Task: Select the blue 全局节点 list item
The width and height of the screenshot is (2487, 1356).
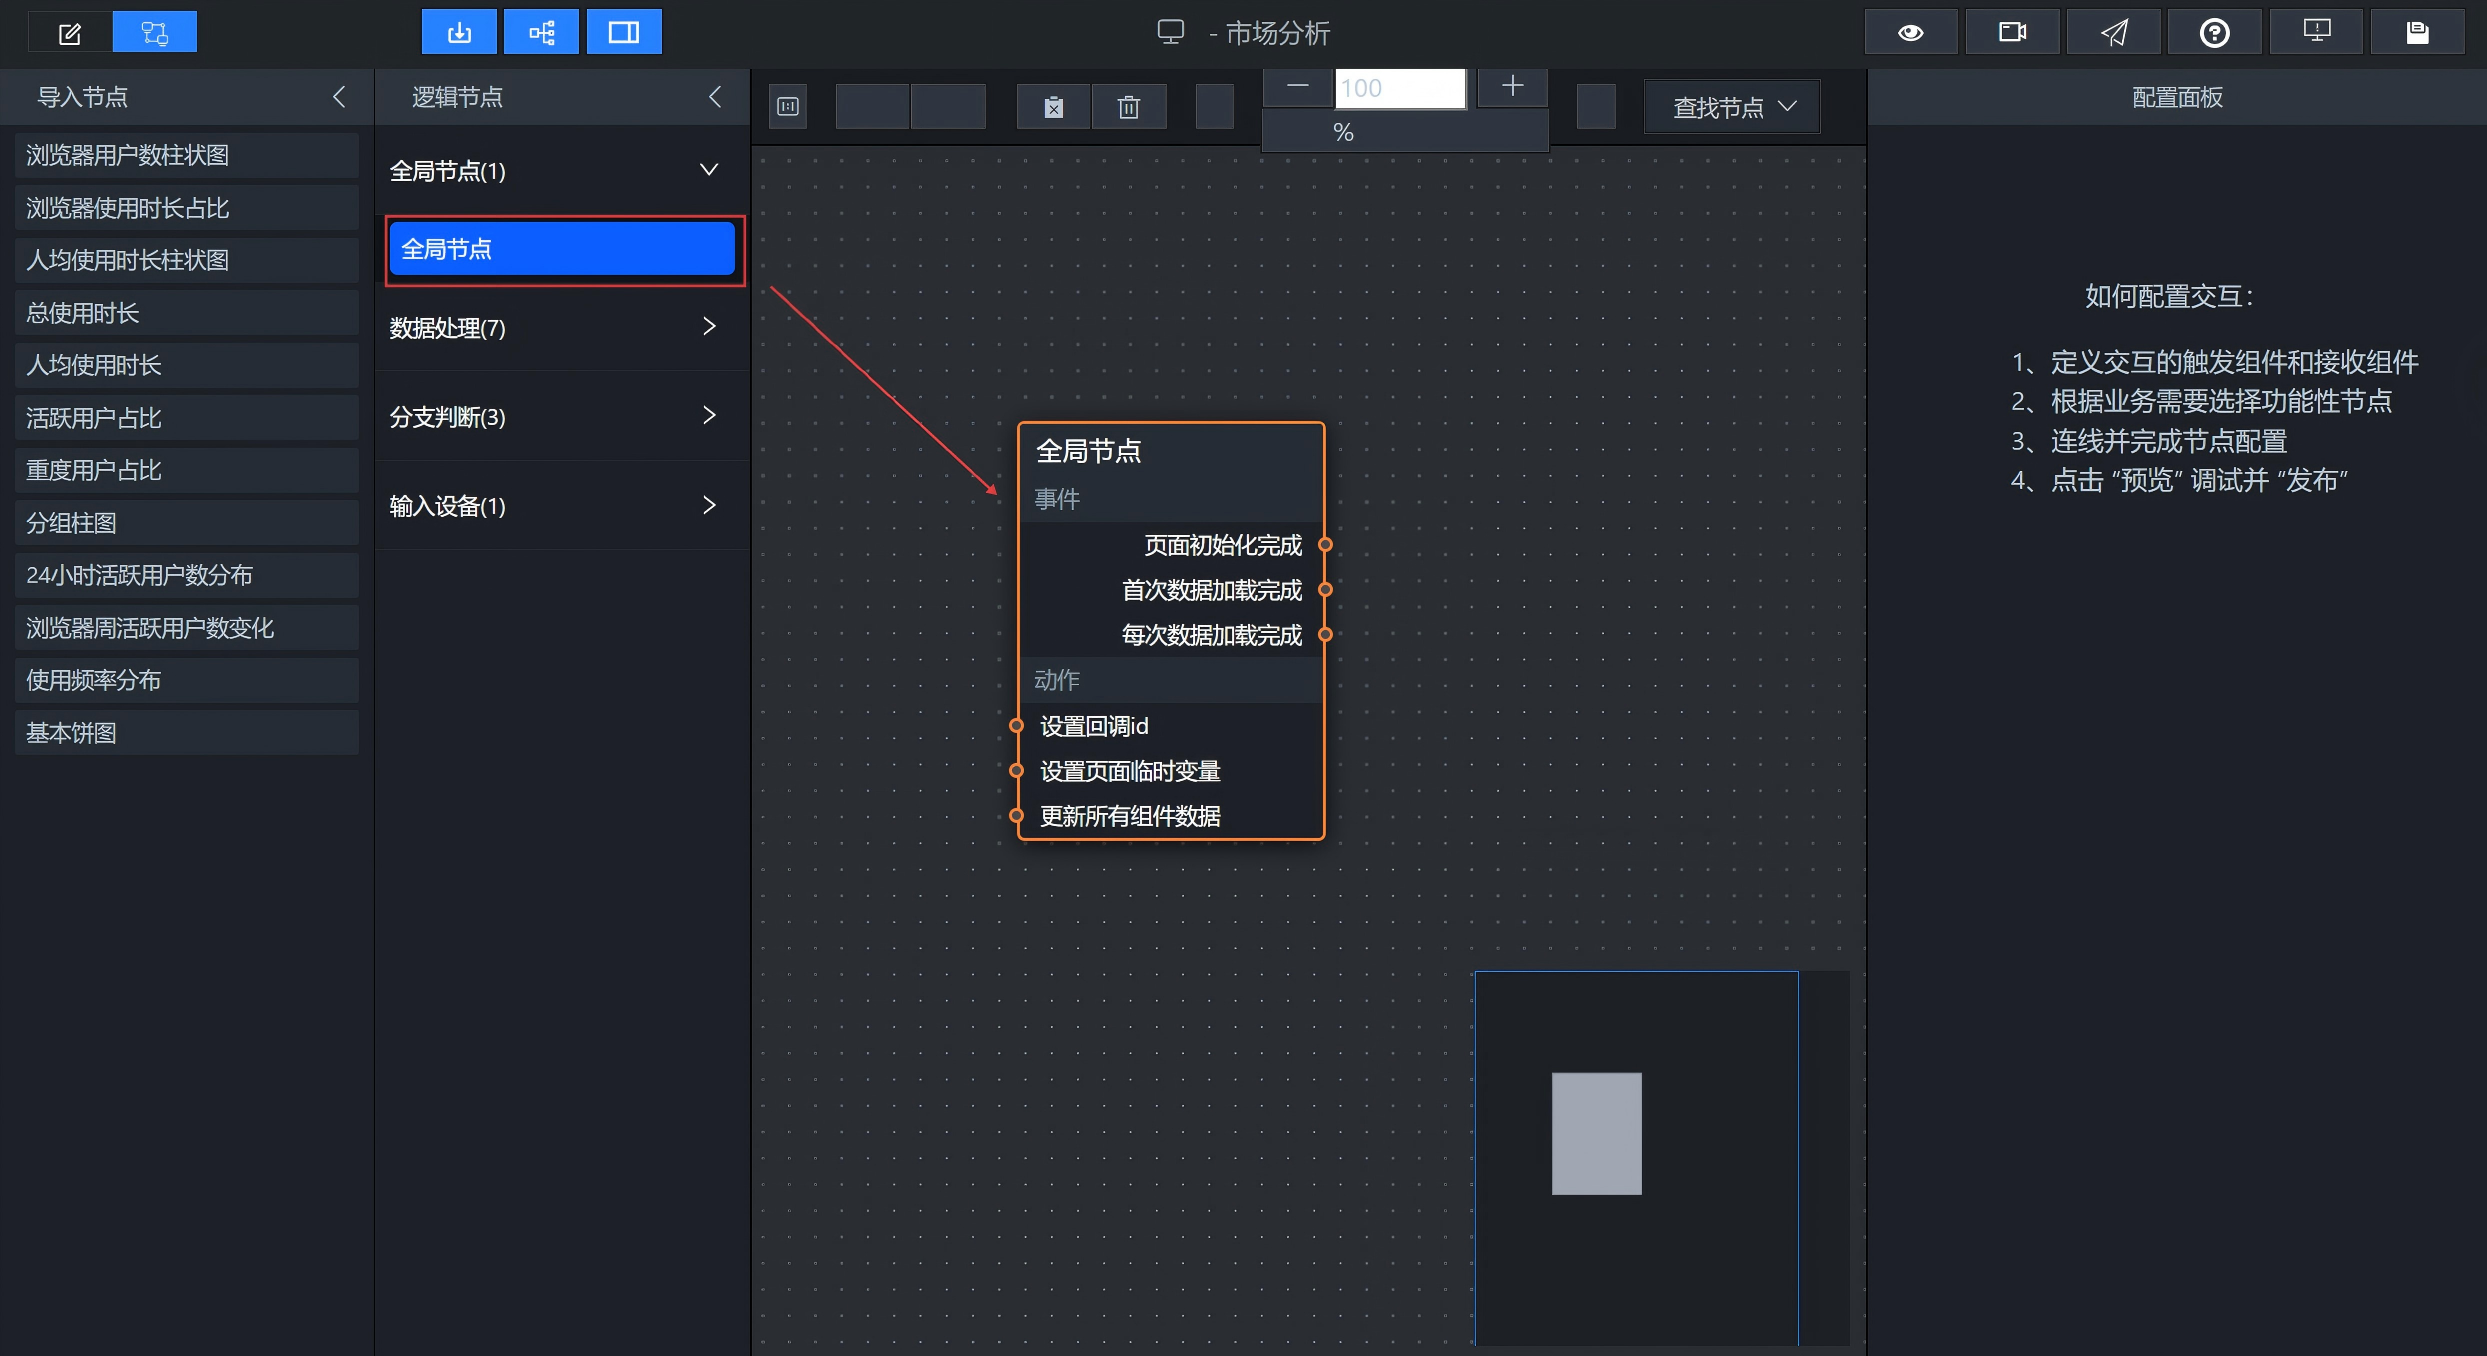Action: [562, 249]
